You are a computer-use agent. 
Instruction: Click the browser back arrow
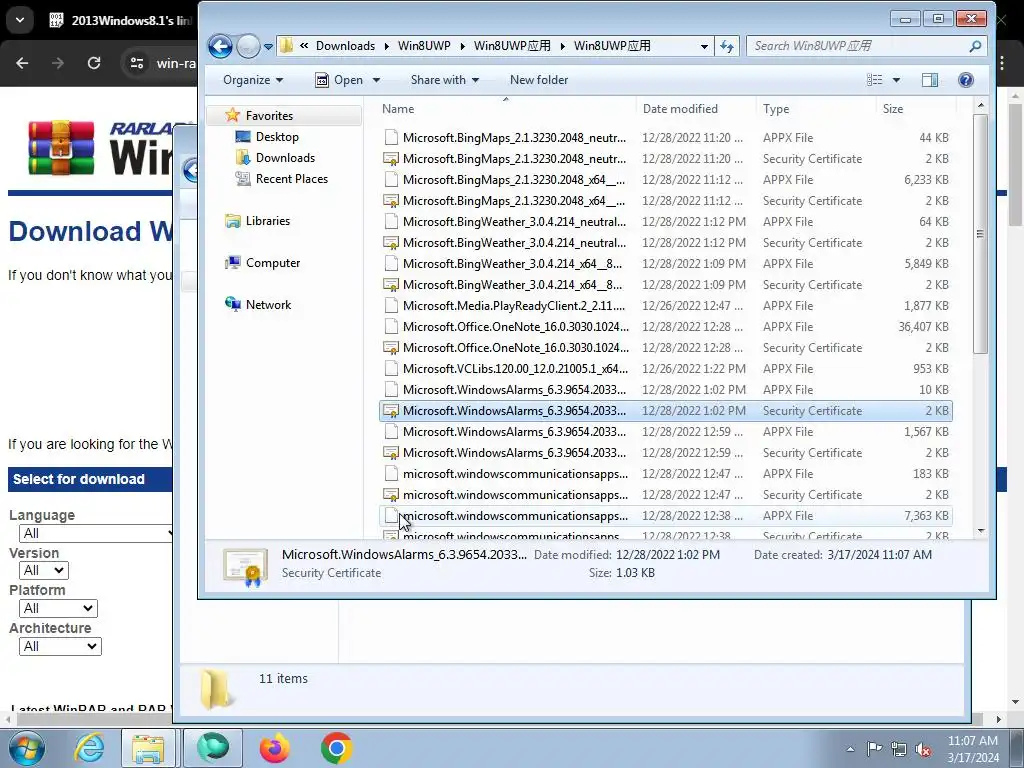coord(22,63)
